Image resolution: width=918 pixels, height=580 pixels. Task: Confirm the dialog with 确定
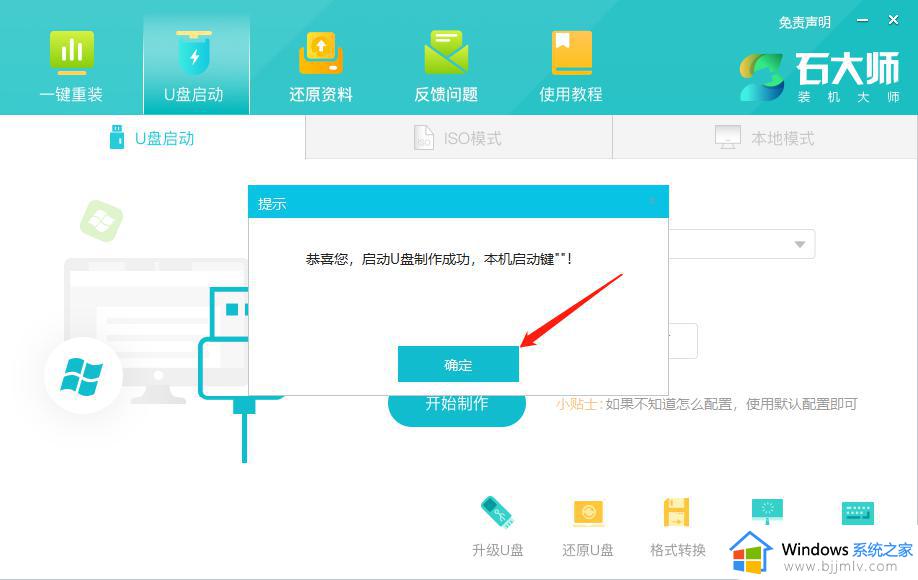click(x=458, y=364)
